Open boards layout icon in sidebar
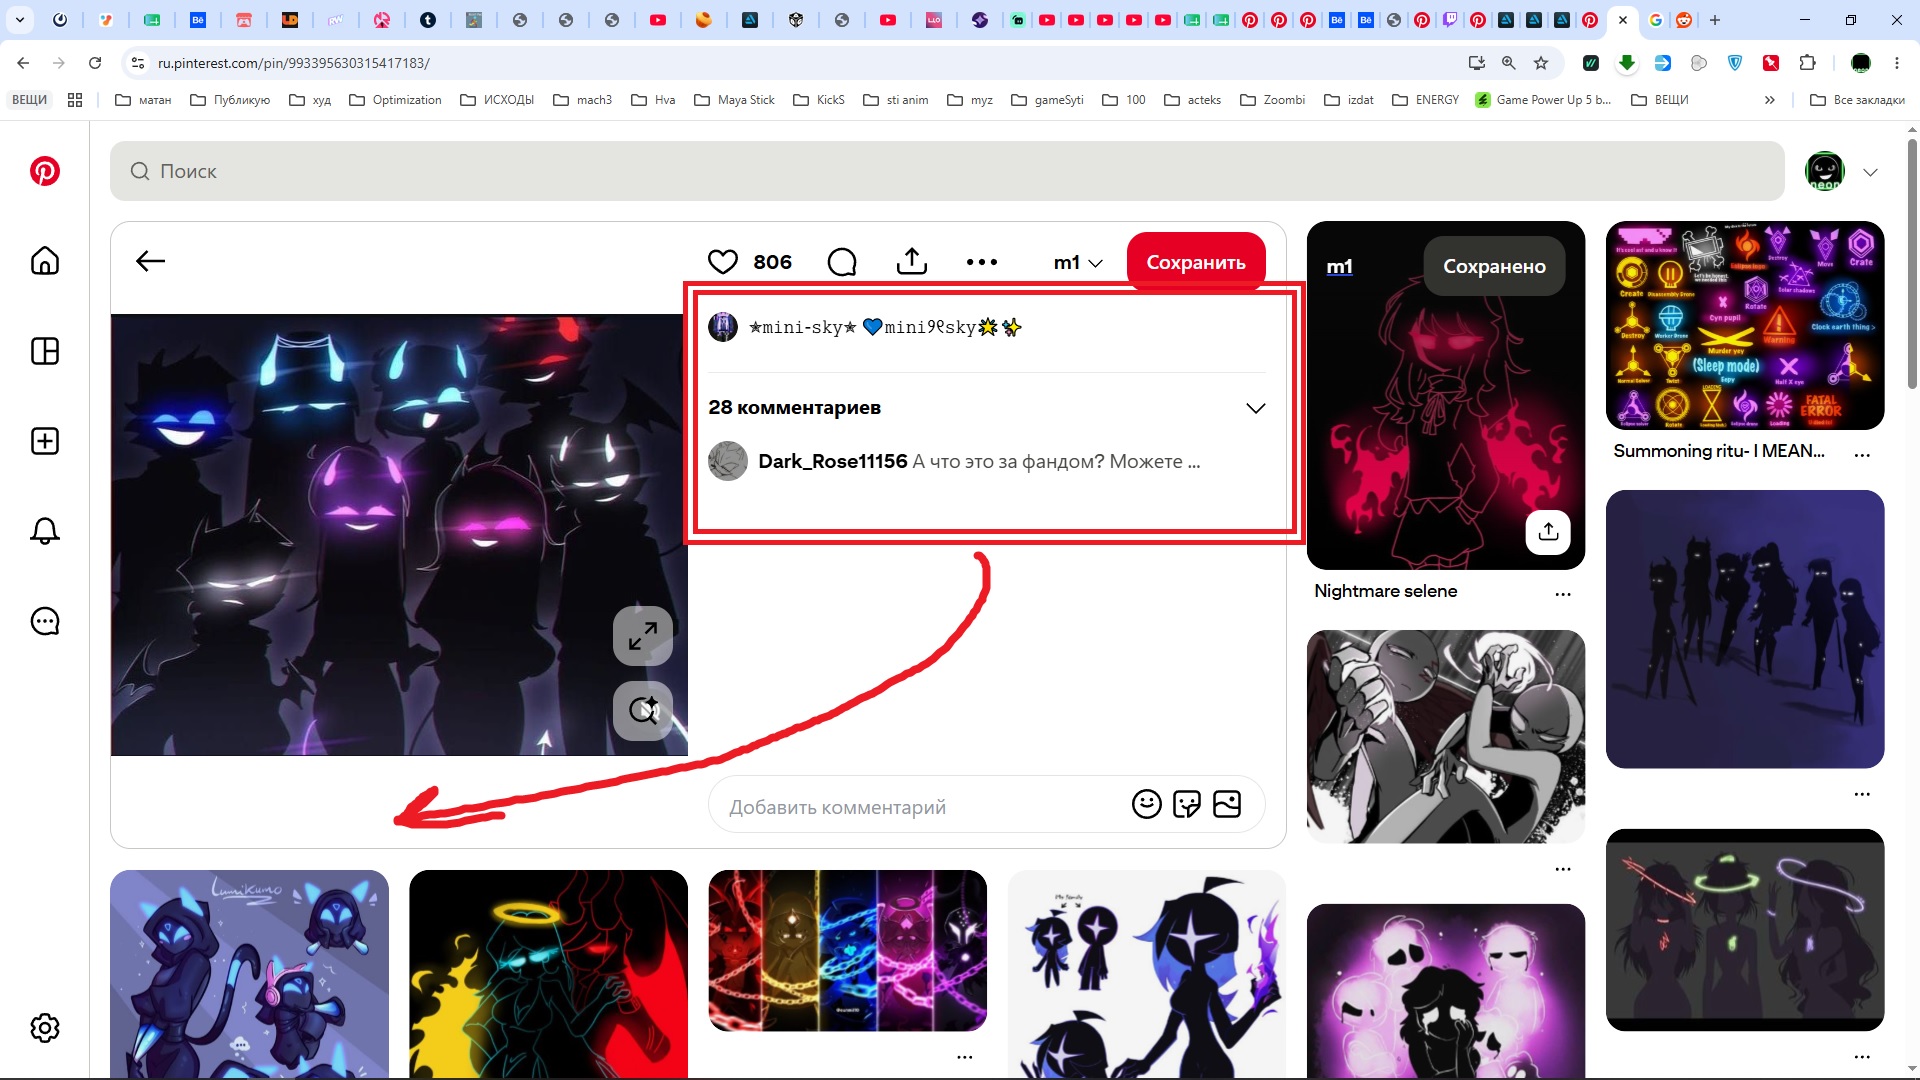1920x1080 pixels. coord(45,351)
